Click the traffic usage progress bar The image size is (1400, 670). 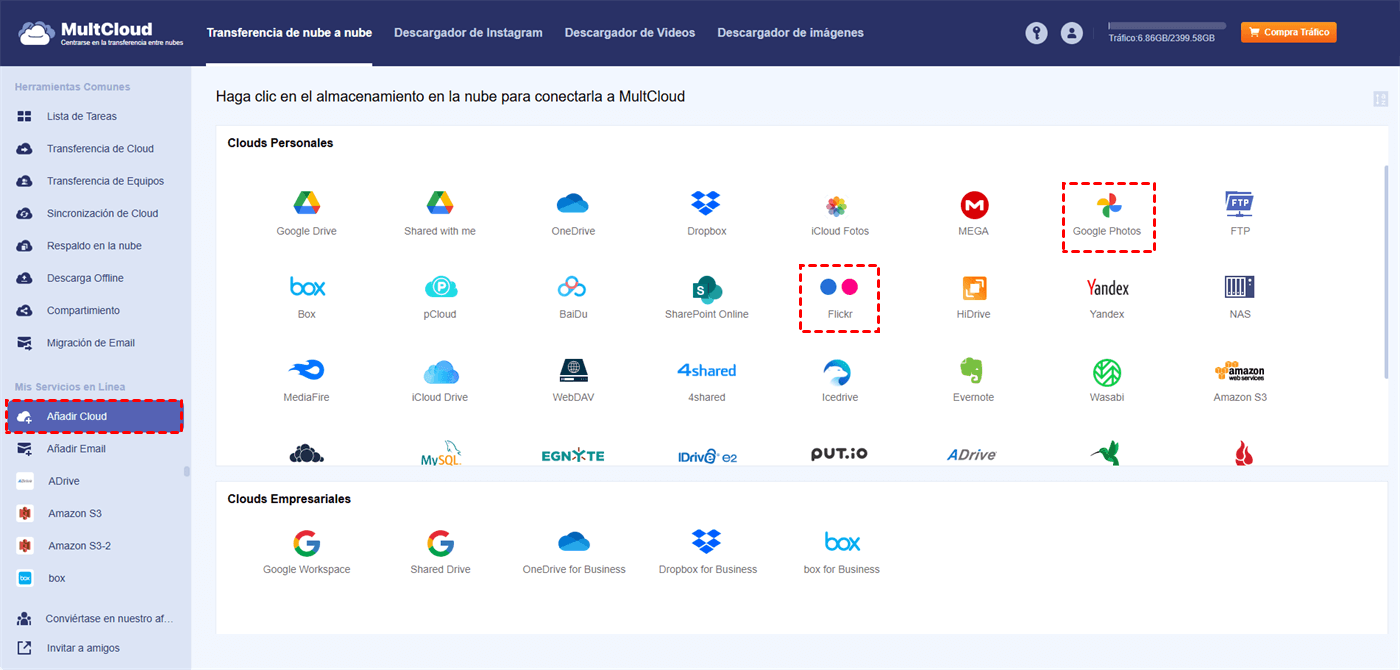point(1167,26)
